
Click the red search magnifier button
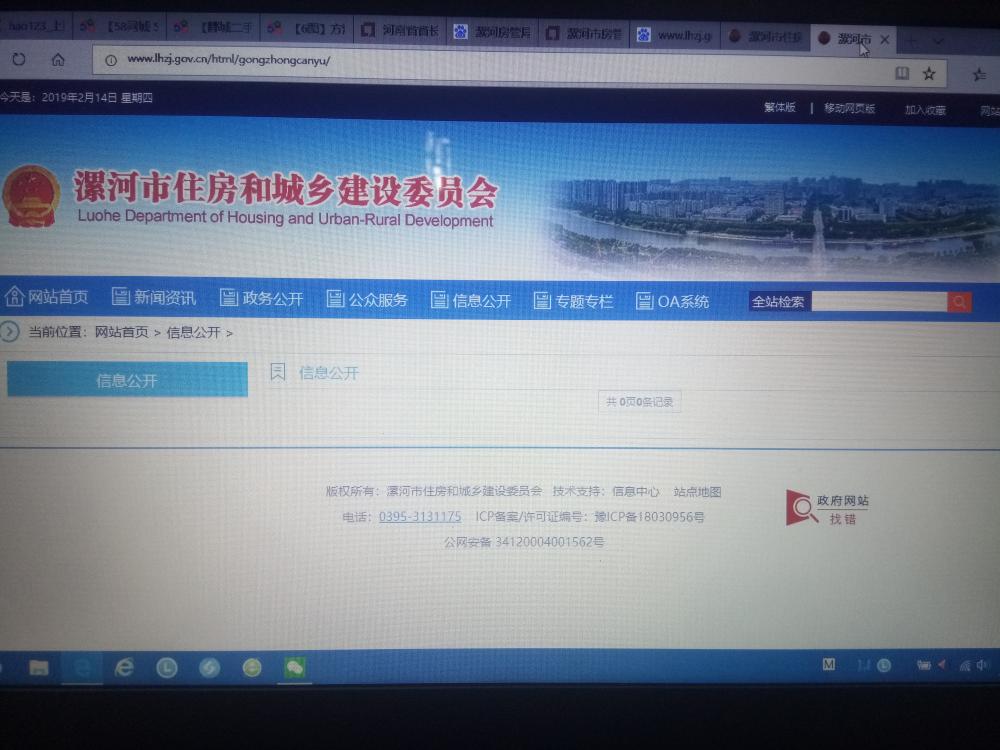[959, 302]
